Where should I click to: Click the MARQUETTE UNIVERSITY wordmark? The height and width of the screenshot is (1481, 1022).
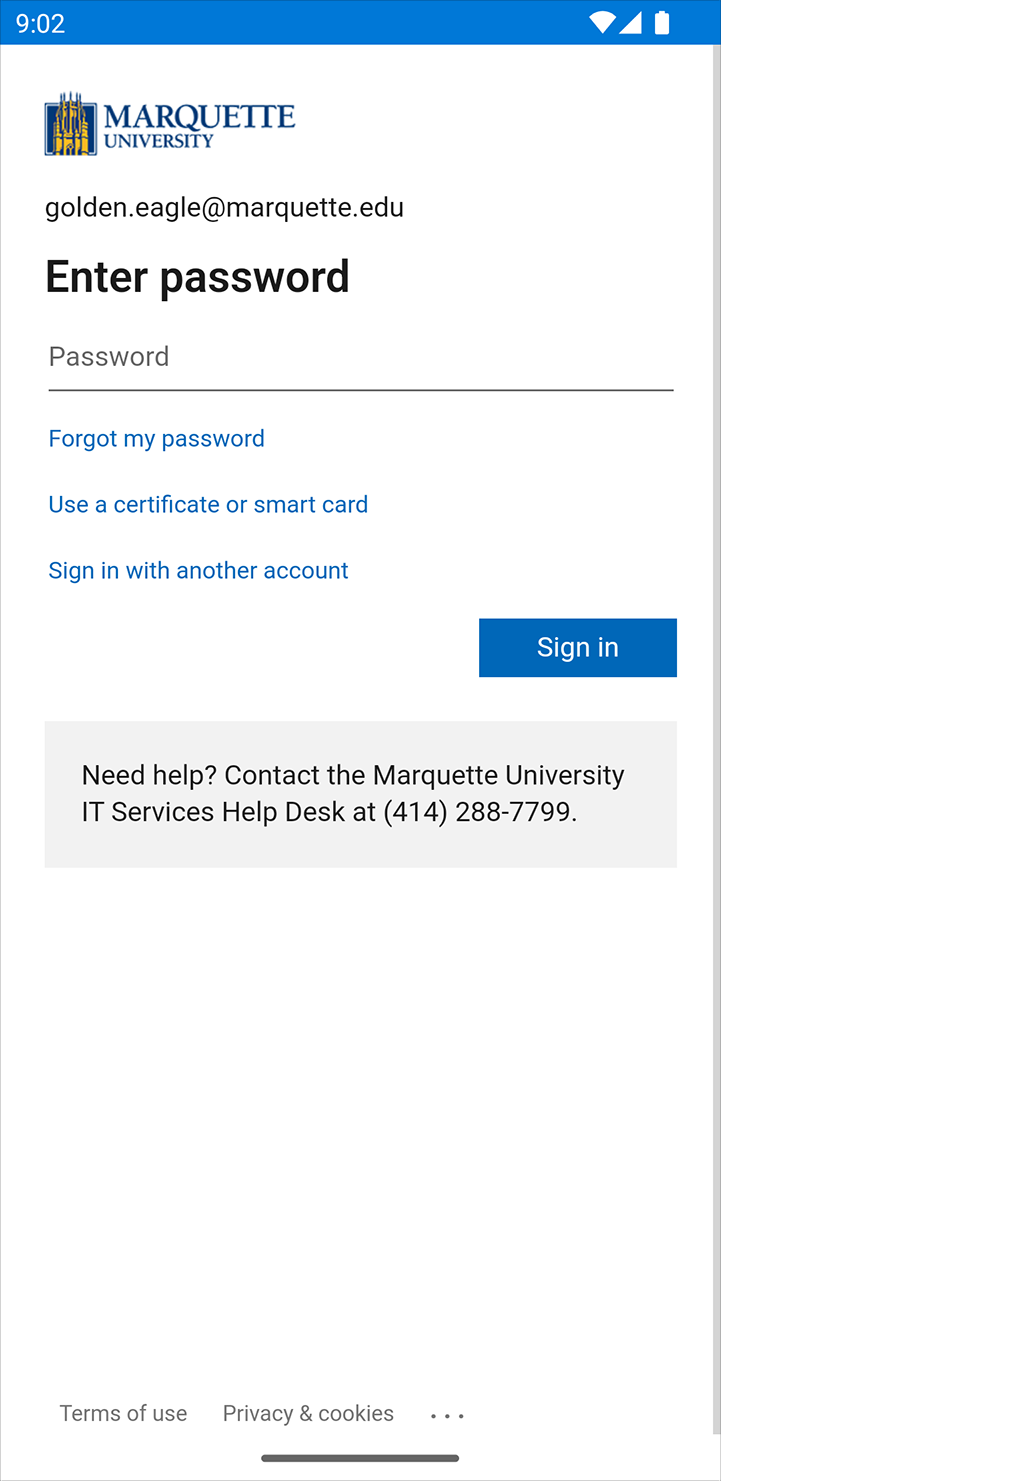(x=199, y=125)
